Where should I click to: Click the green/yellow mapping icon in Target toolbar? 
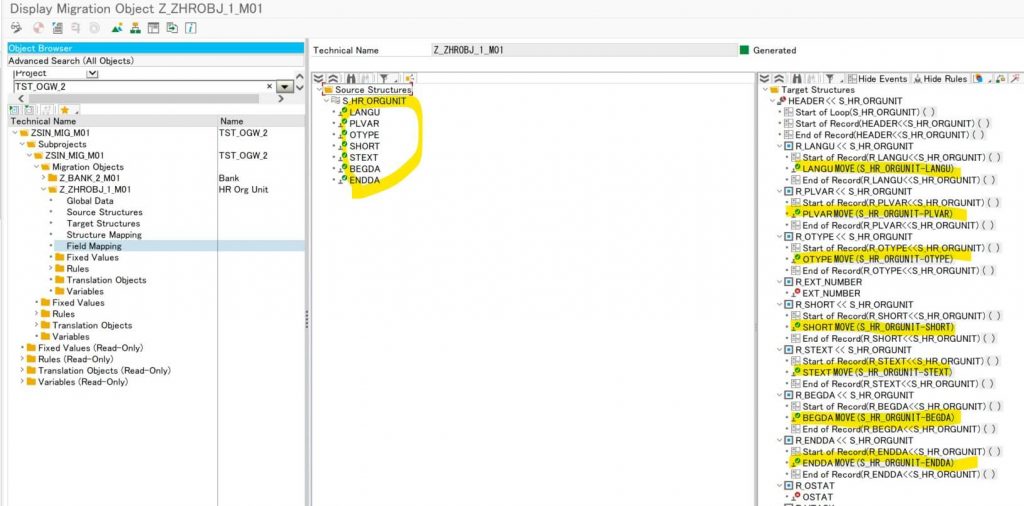[1001, 78]
